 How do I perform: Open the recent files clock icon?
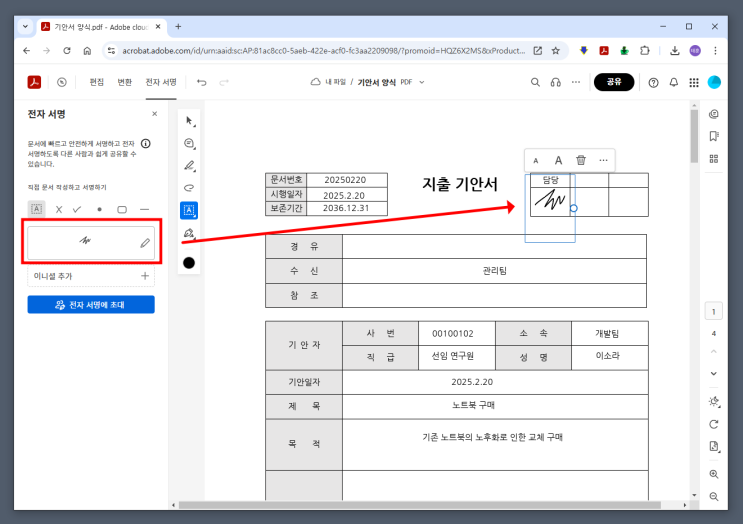tap(62, 82)
